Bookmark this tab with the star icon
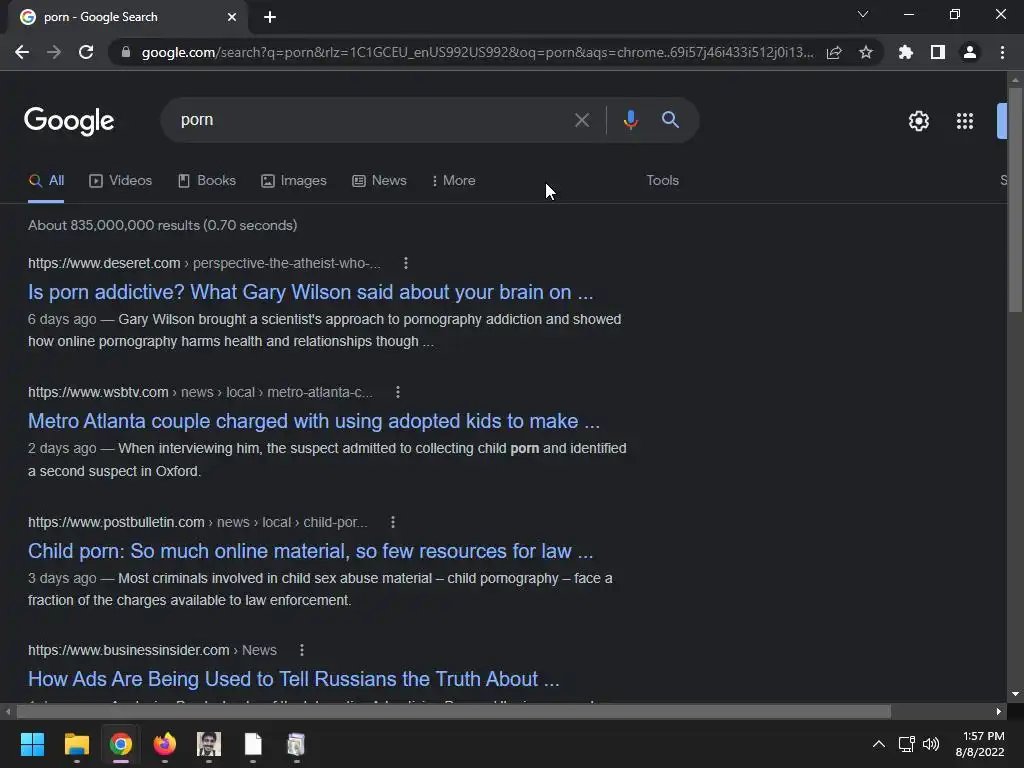The image size is (1024, 768). pyautogui.click(x=866, y=52)
